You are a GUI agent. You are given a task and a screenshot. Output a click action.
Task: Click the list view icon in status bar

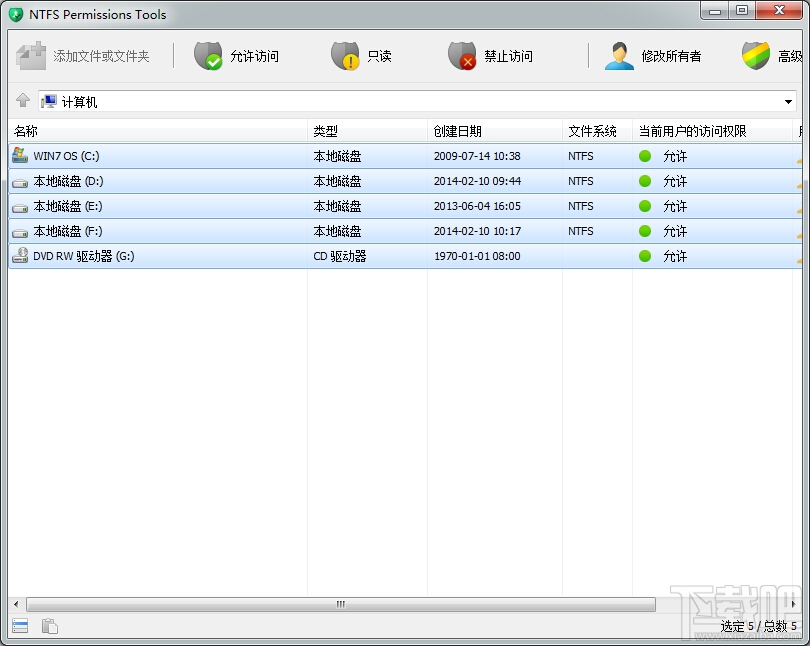pyautogui.click(x=20, y=626)
